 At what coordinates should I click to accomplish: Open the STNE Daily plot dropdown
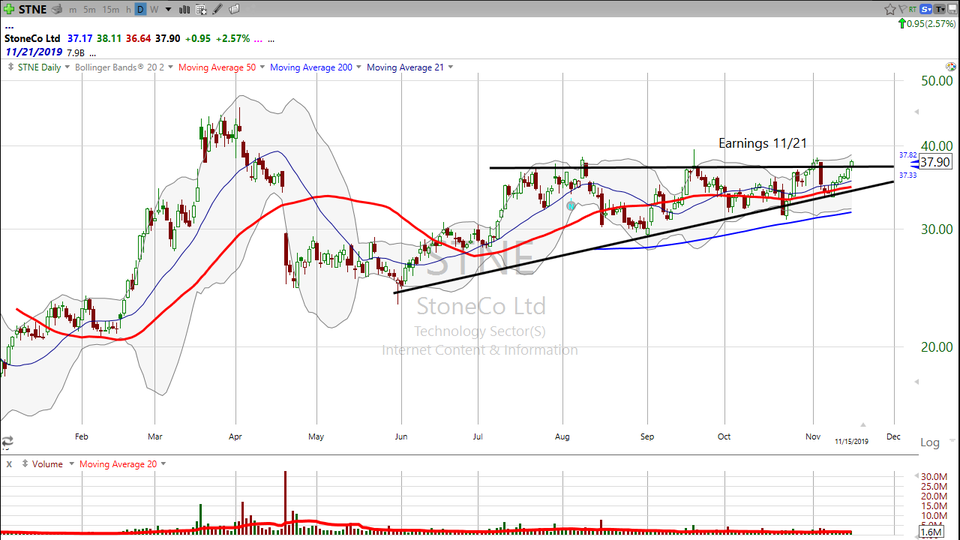coord(67,67)
